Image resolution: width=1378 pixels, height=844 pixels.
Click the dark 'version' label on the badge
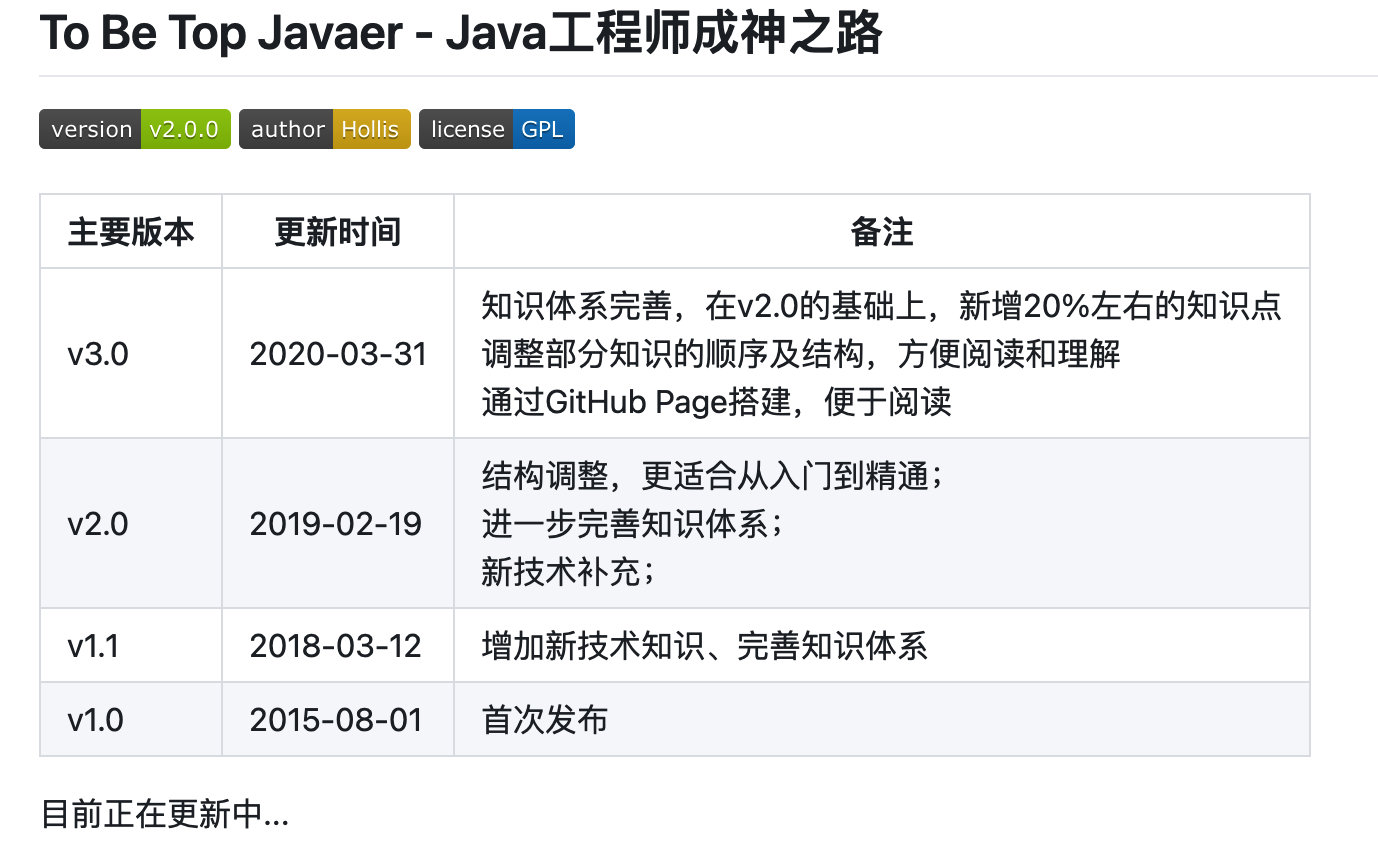click(91, 129)
